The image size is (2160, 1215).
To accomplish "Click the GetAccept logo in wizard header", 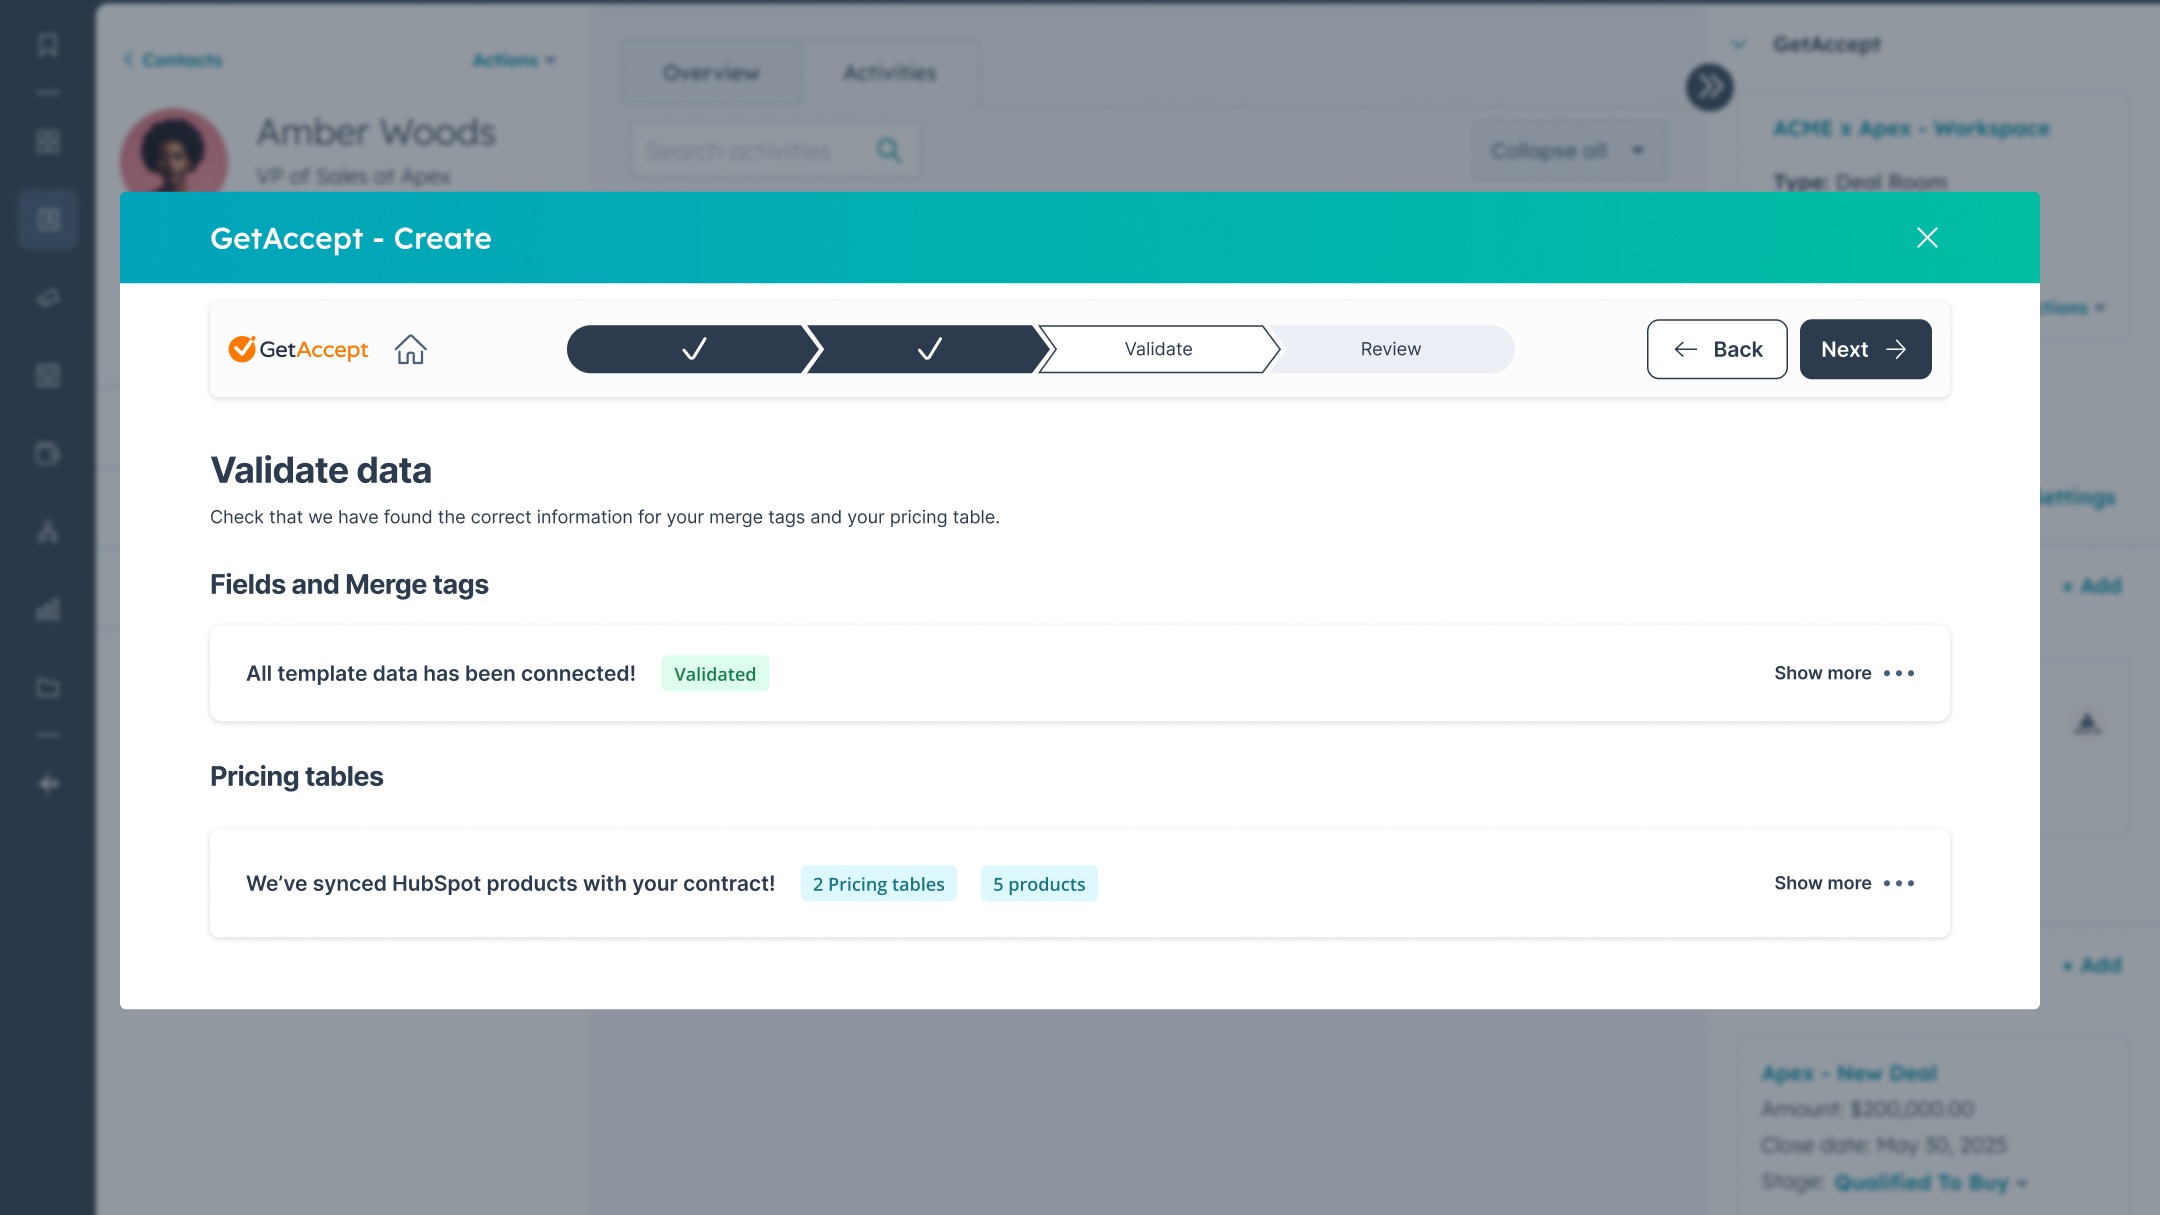I will [298, 349].
